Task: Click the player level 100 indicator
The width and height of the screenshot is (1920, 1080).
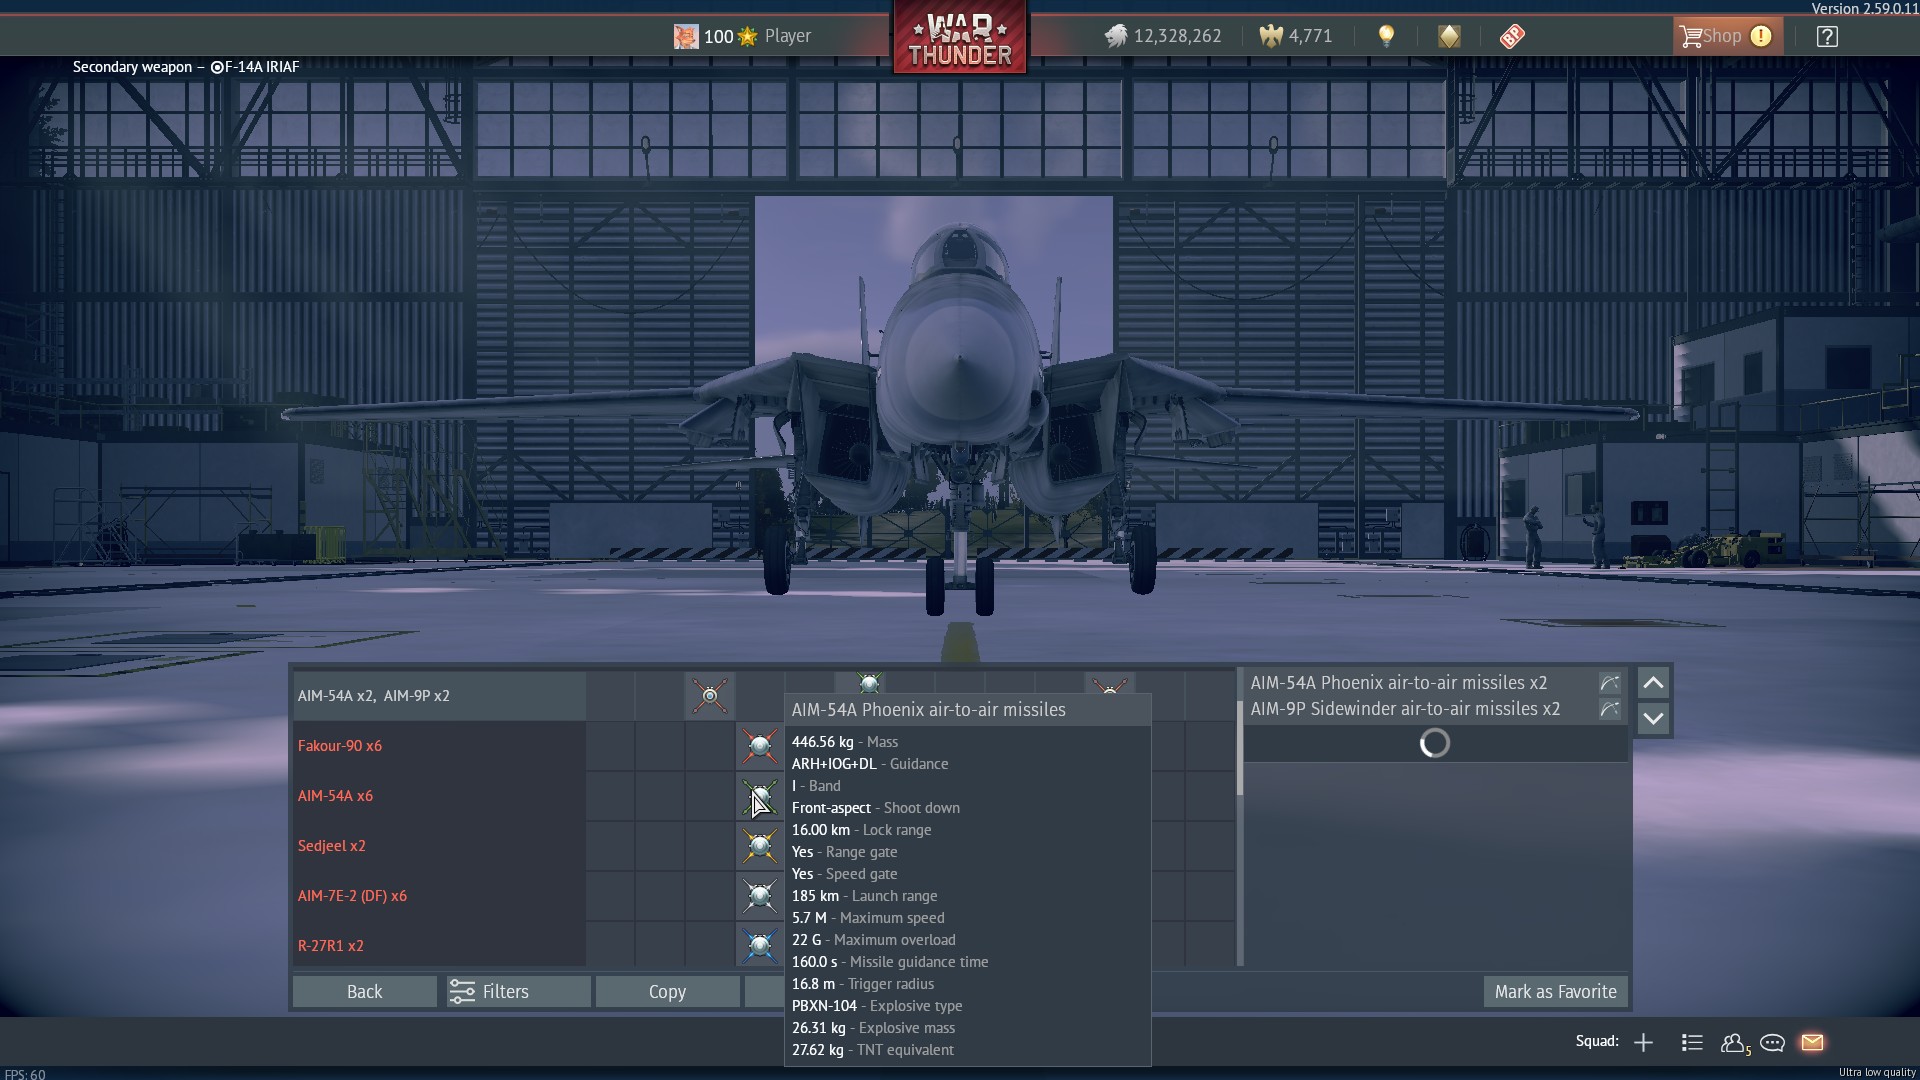Action: (x=719, y=37)
